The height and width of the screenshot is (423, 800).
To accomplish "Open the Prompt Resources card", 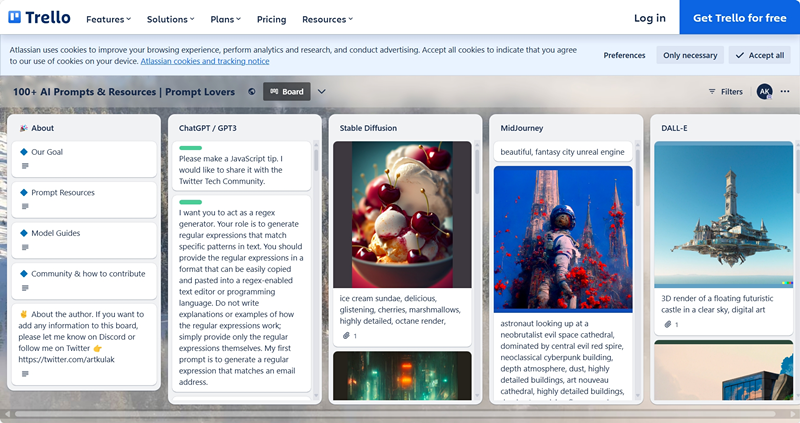I will click(84, 200).
